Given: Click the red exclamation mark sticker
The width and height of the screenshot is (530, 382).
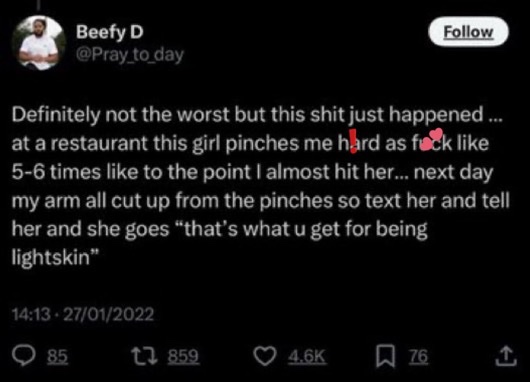Looking at the screenshot, I should (353, 141).
